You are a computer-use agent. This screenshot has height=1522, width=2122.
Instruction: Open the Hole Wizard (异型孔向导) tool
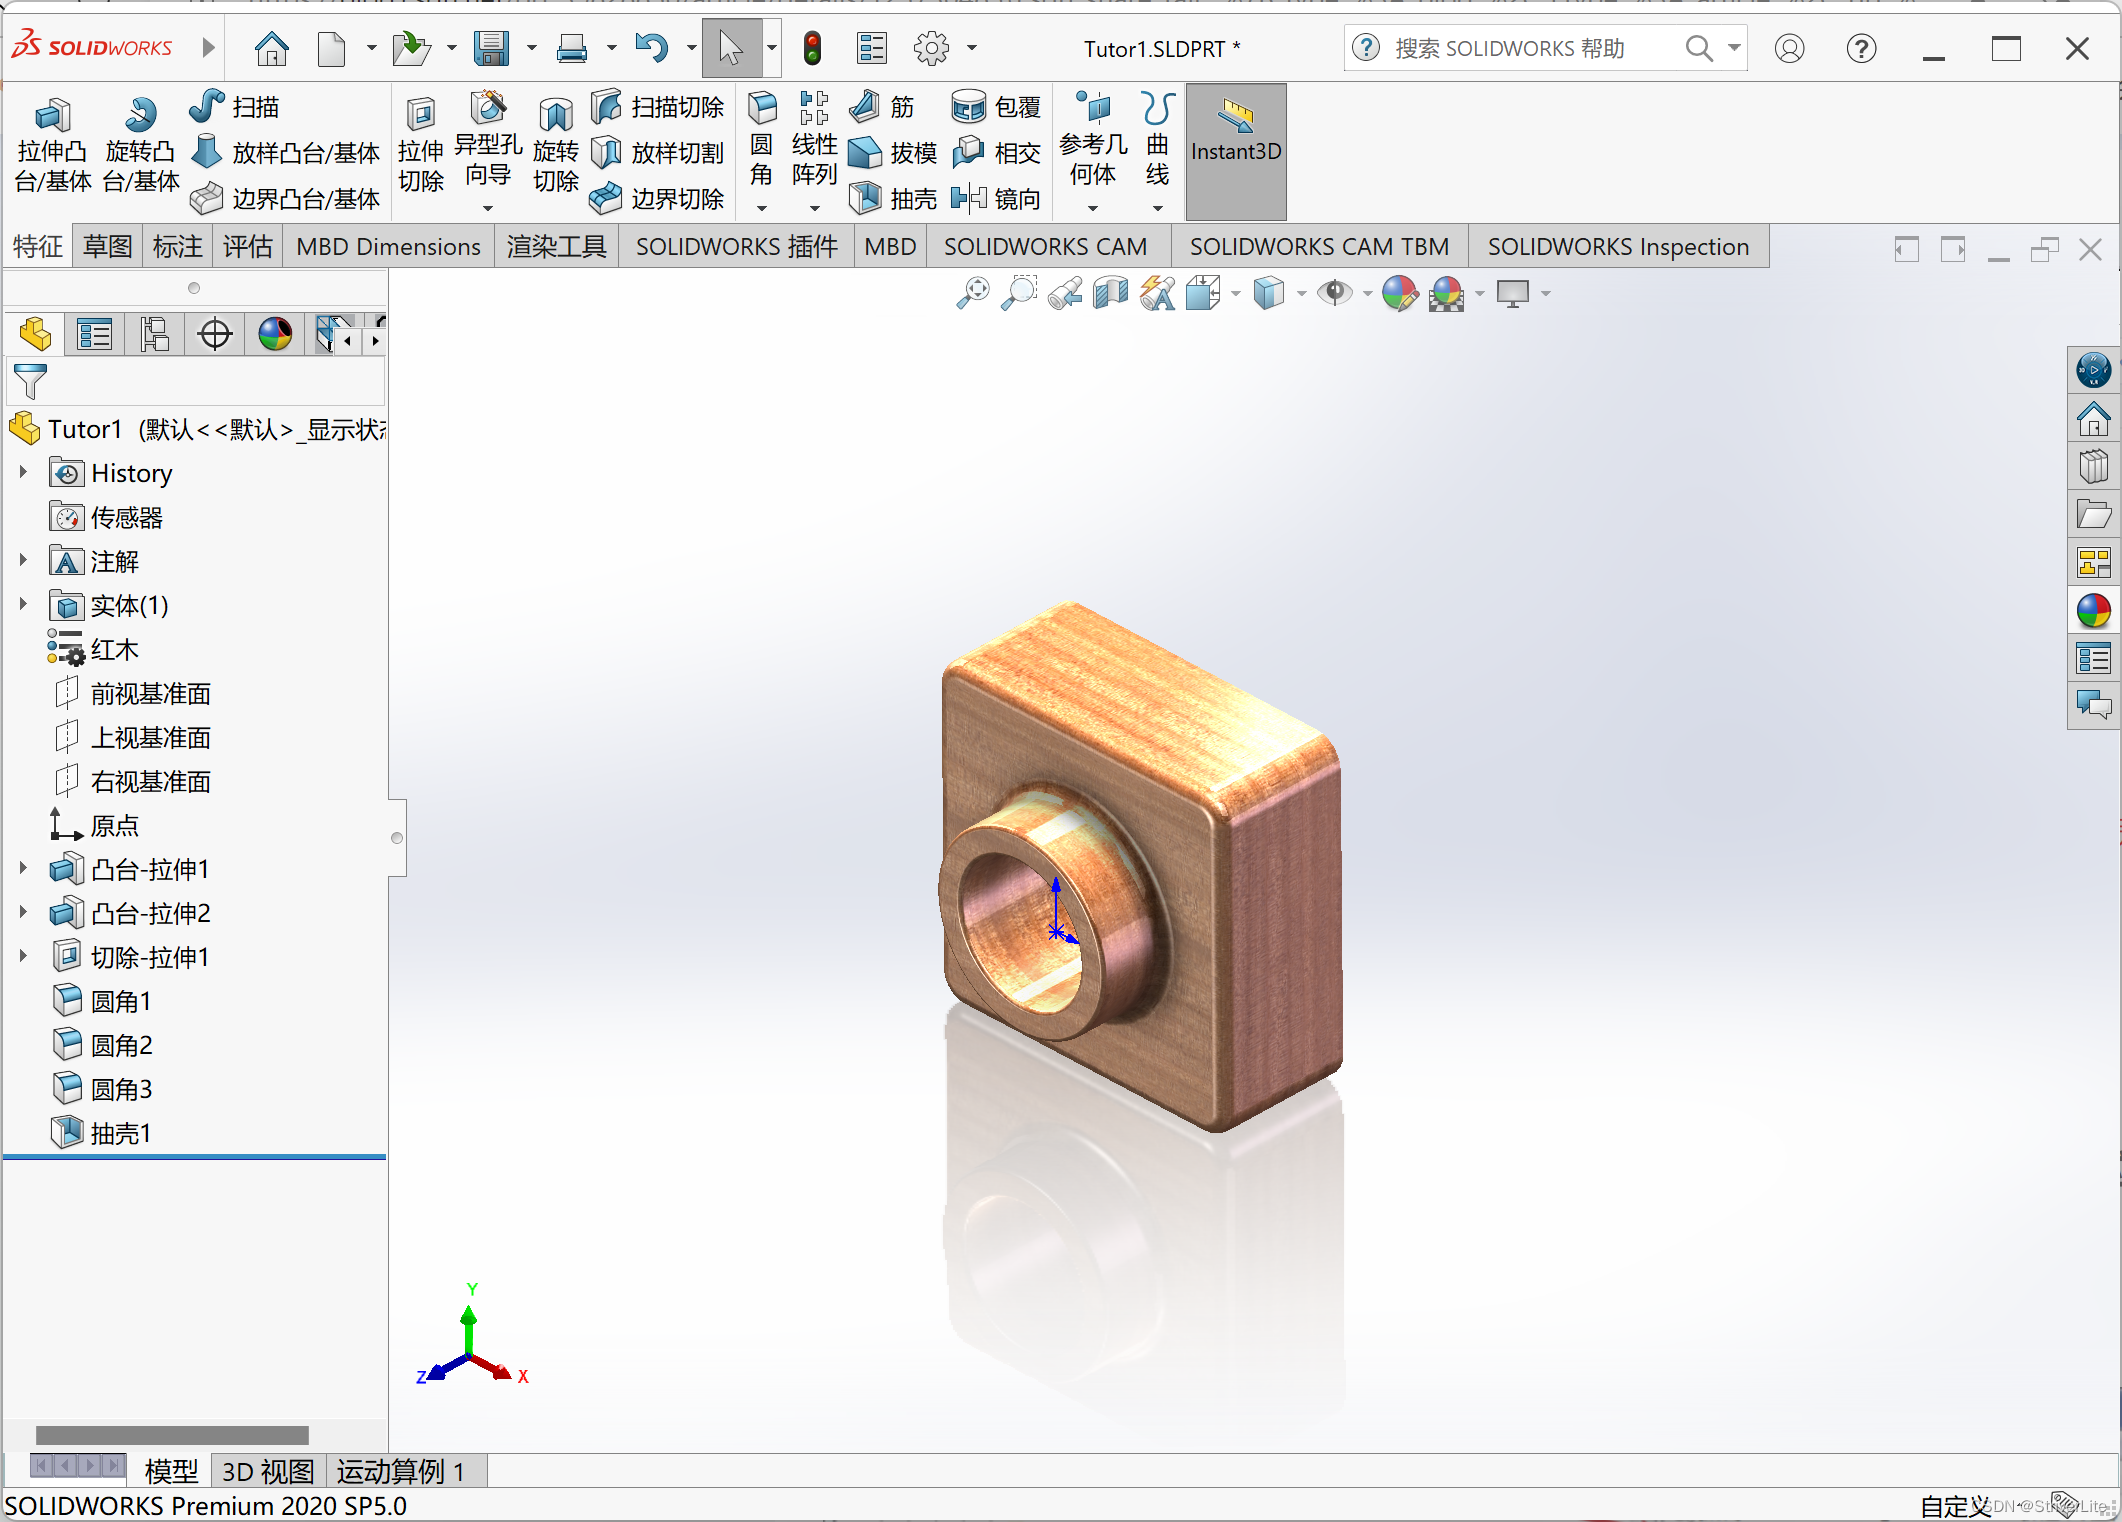coord(488,140)
